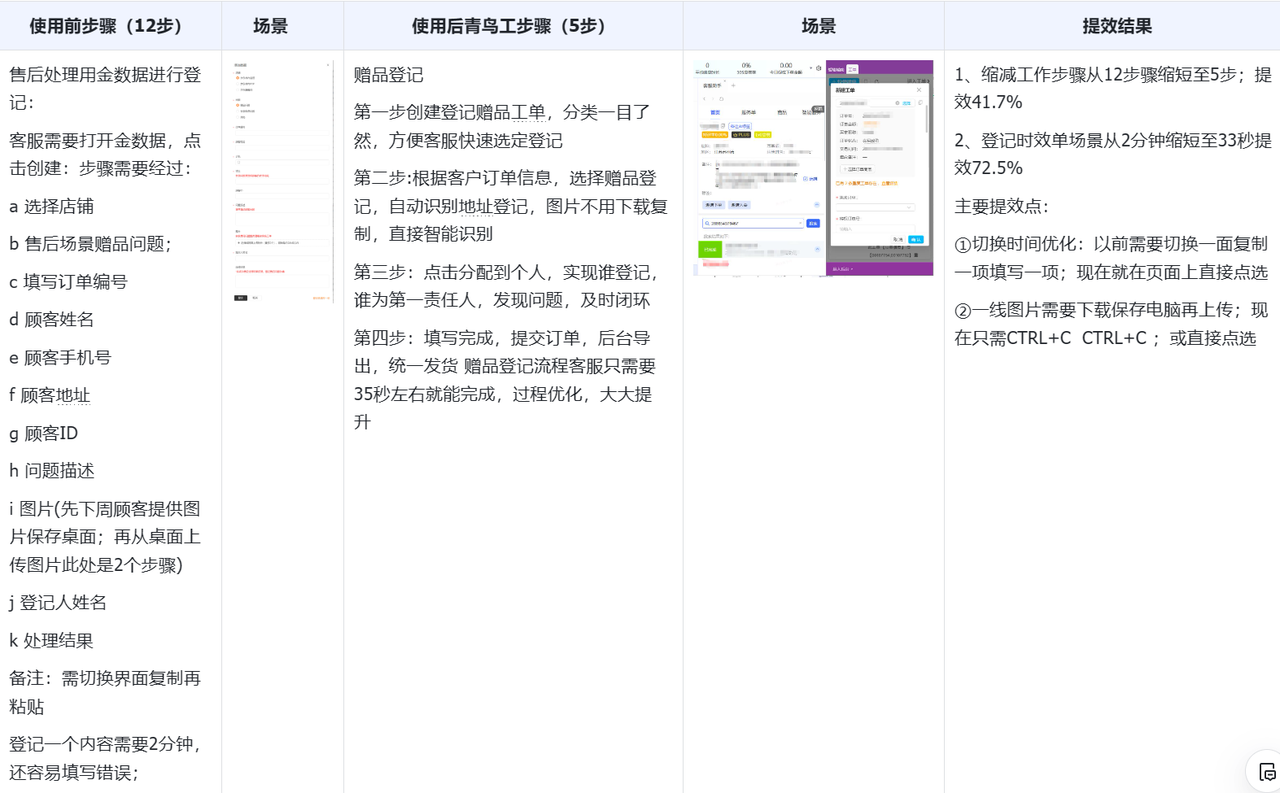Select the line 售后处理用金数据进行登记：
Screen dimensions: 1280x793
pyautogui.click(x=106, y=88)
